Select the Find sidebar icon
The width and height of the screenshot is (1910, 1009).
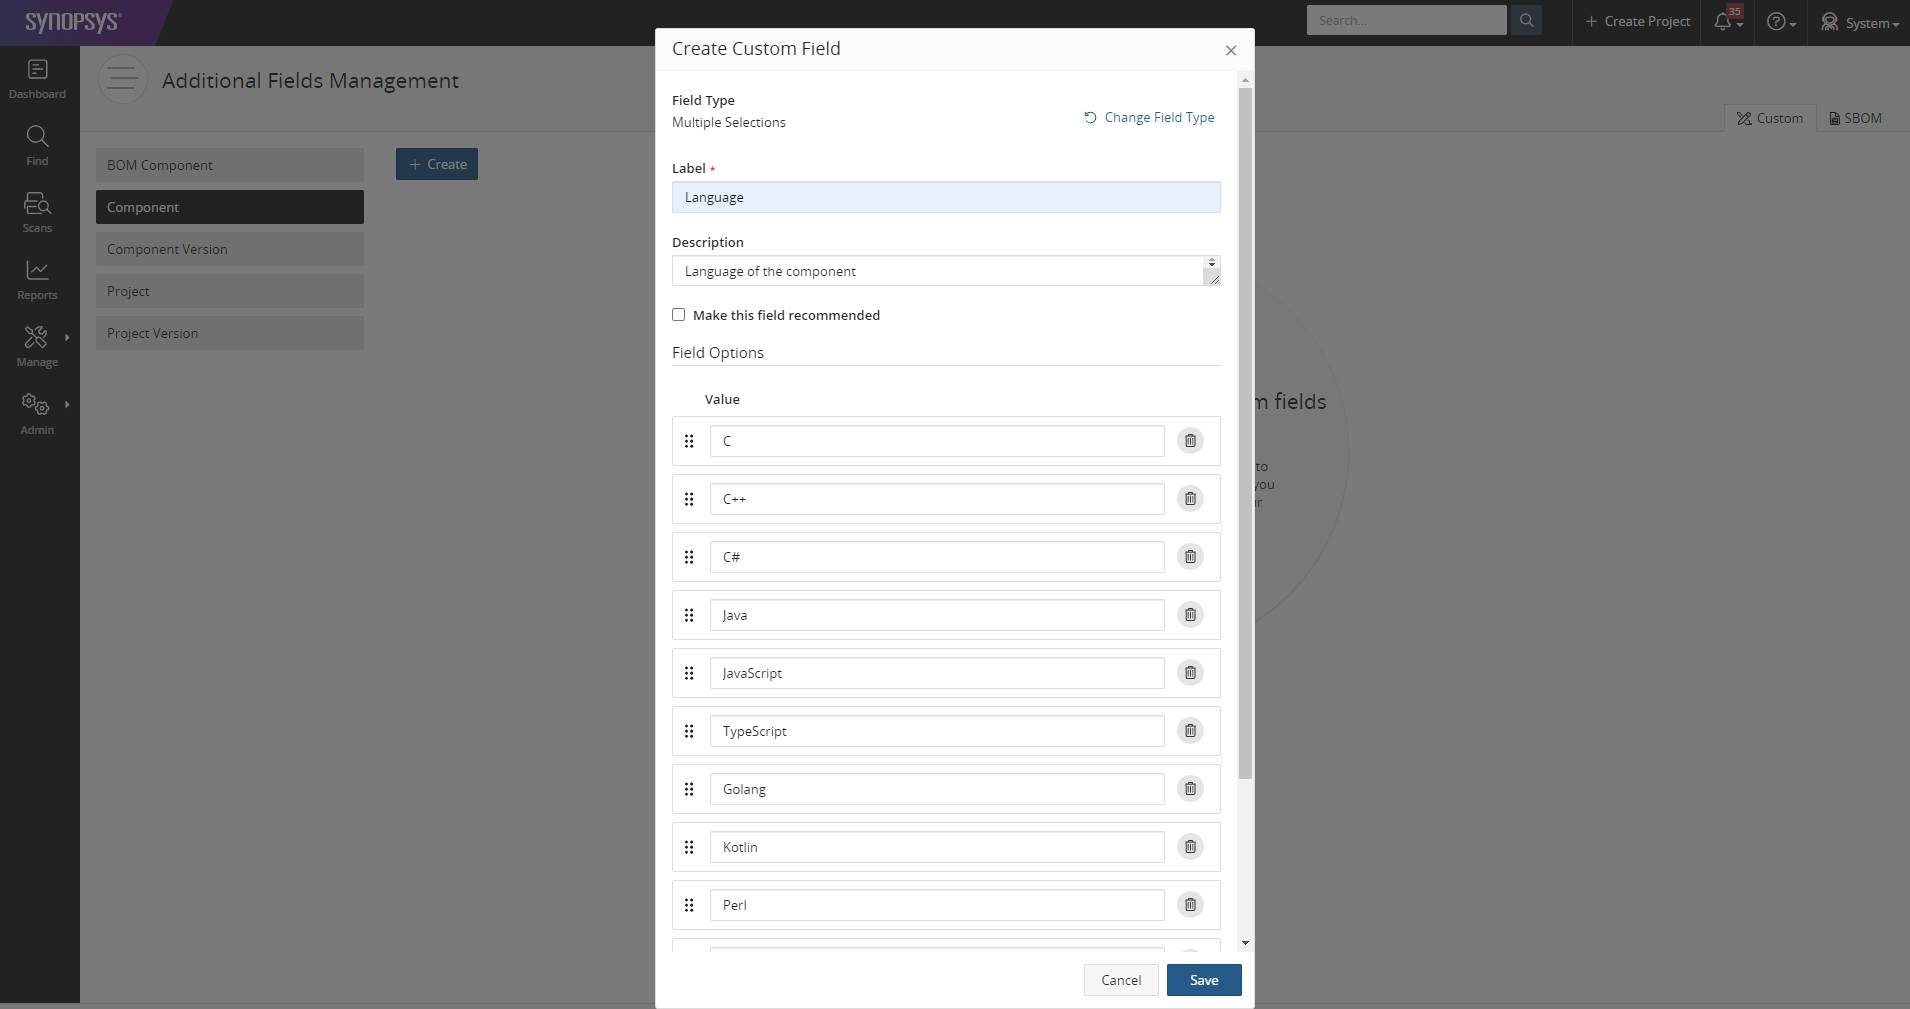[x=37, y=145]
